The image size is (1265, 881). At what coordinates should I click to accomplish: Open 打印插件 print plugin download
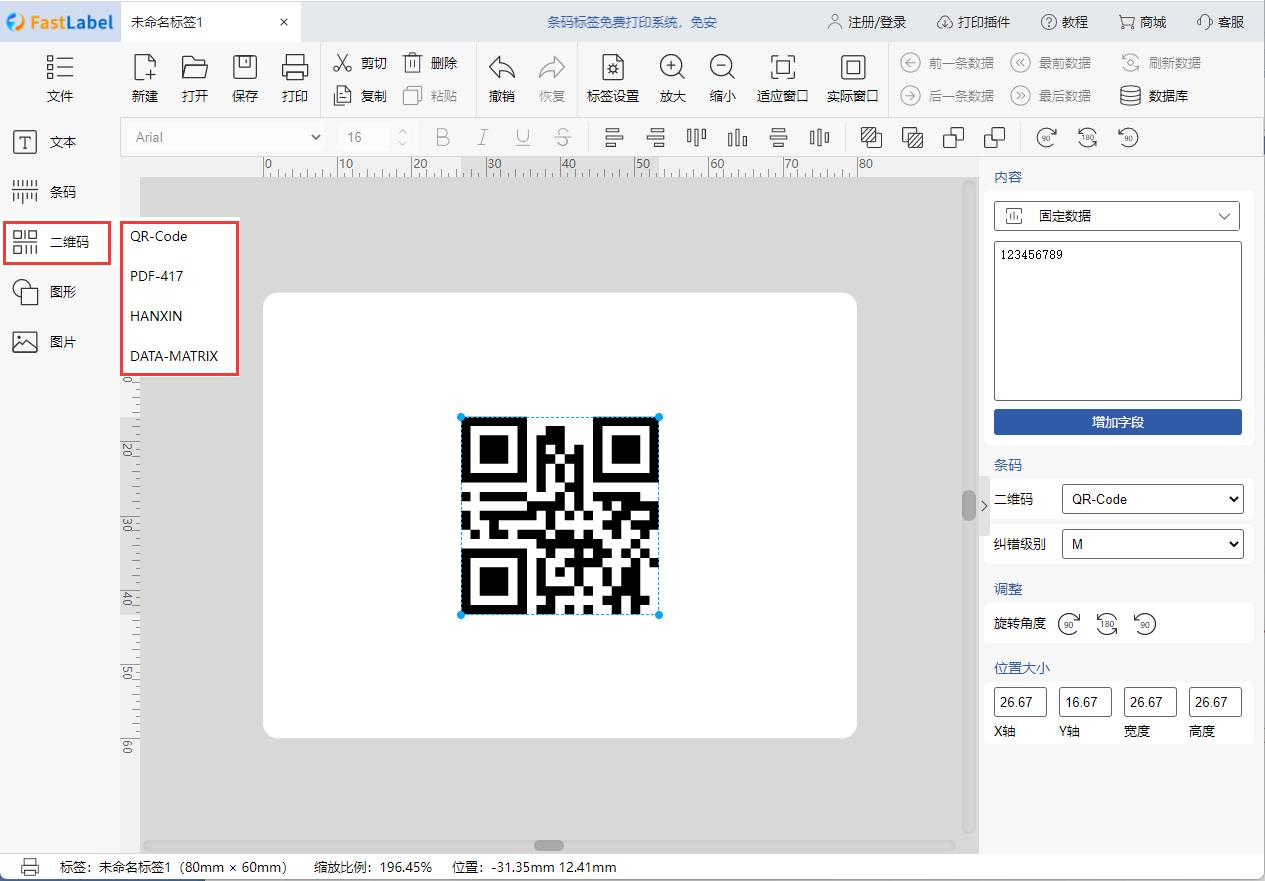[973, 22]
